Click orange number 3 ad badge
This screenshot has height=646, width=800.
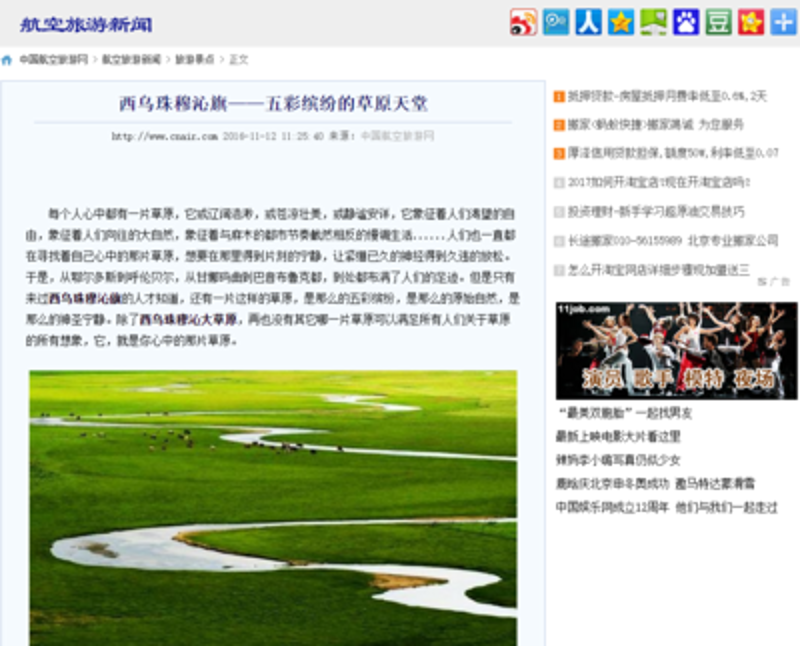point(559,153)
